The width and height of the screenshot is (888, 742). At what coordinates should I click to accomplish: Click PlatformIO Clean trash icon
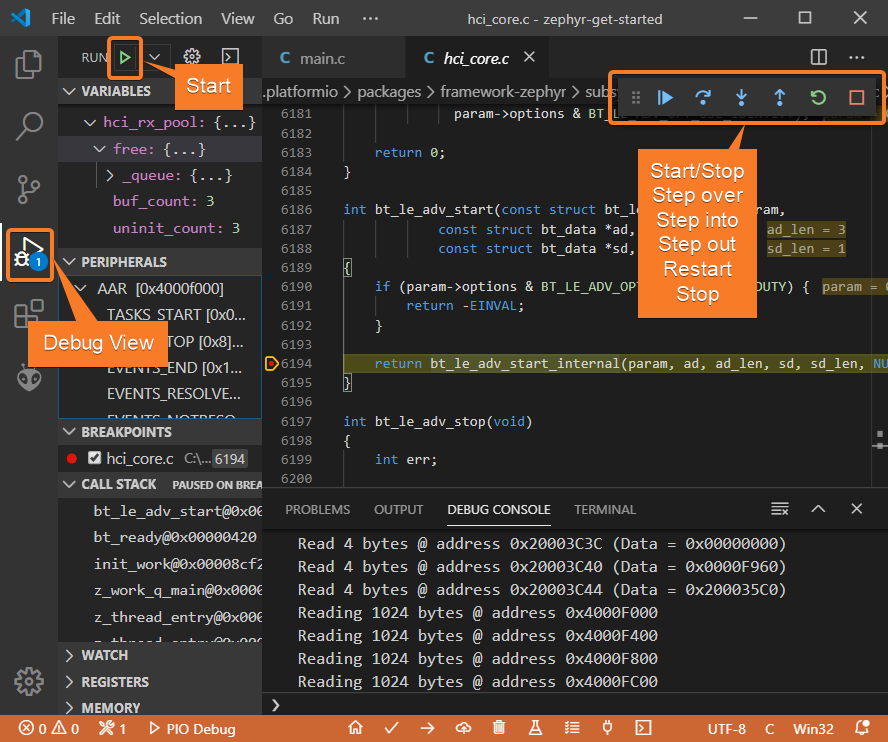[x=499, y=728]
